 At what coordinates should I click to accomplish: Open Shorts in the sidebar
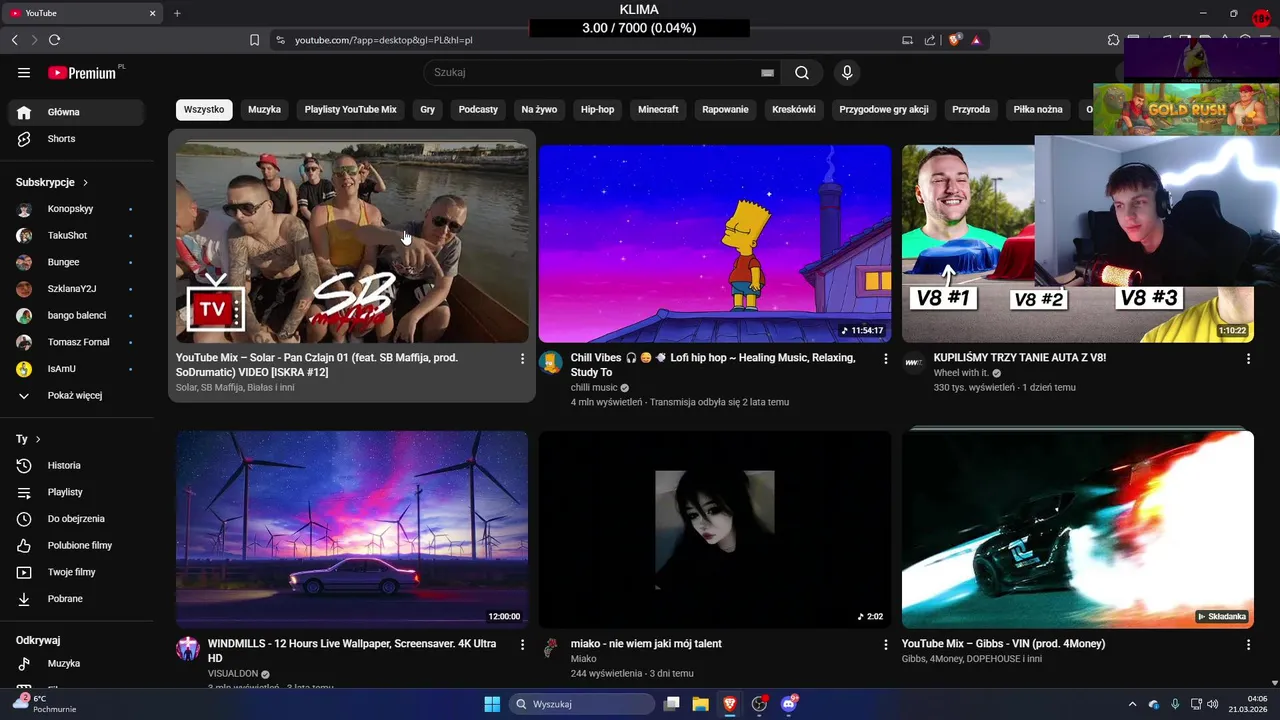point(76,139)
